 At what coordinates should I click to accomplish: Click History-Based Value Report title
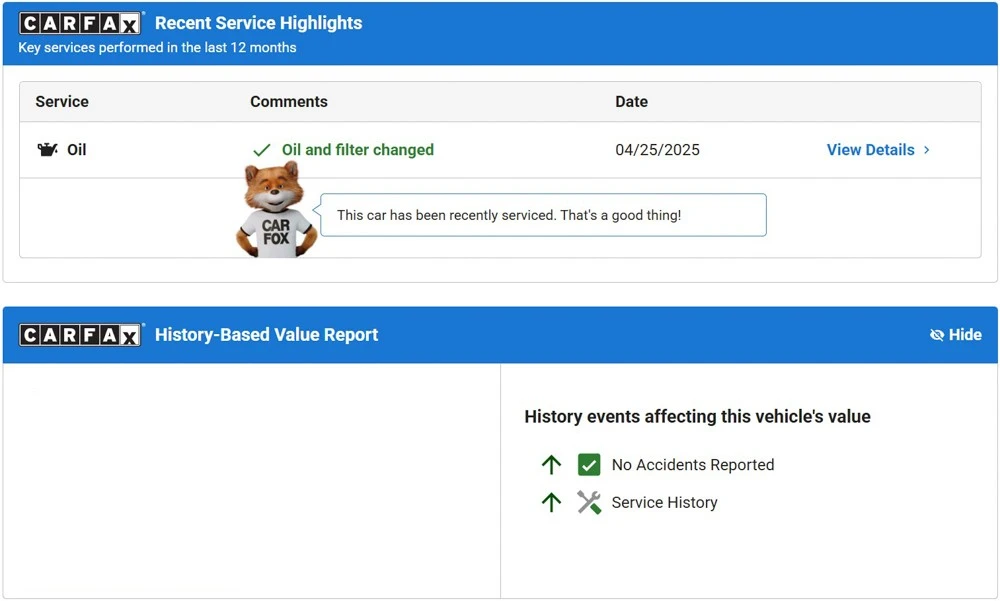pyautogui.click(x=267, y=335)
